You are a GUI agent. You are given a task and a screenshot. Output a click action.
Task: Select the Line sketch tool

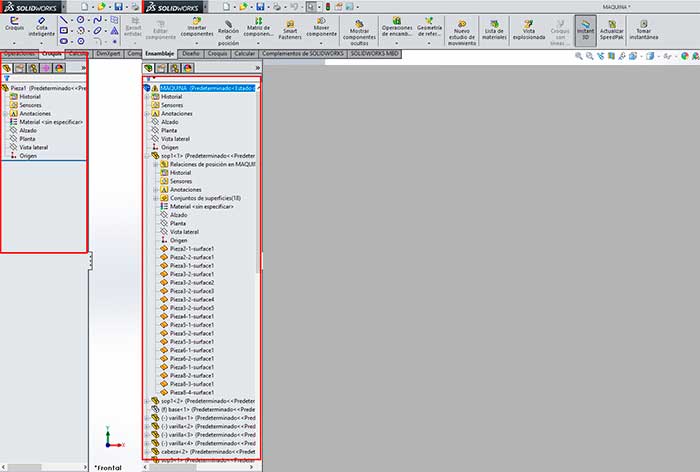(x=64, y=20)
